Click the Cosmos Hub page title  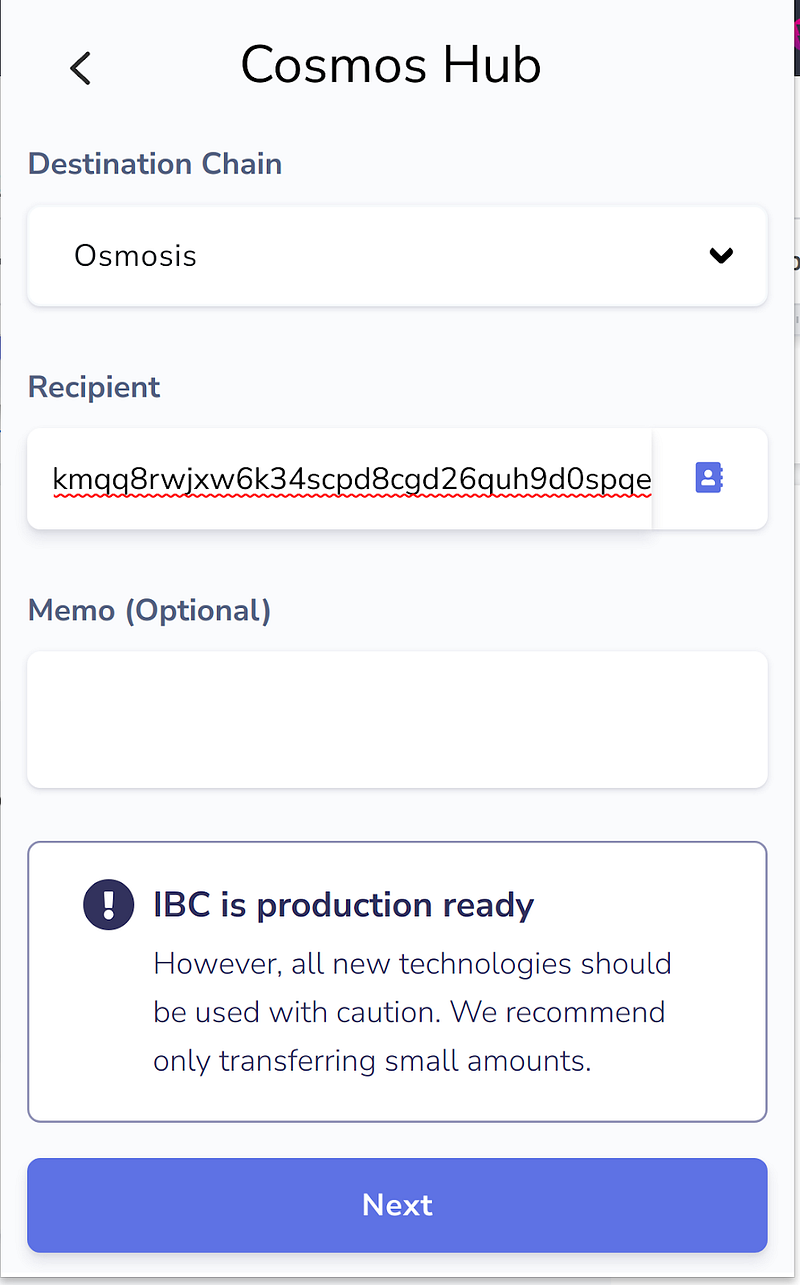tap(391, 65)
